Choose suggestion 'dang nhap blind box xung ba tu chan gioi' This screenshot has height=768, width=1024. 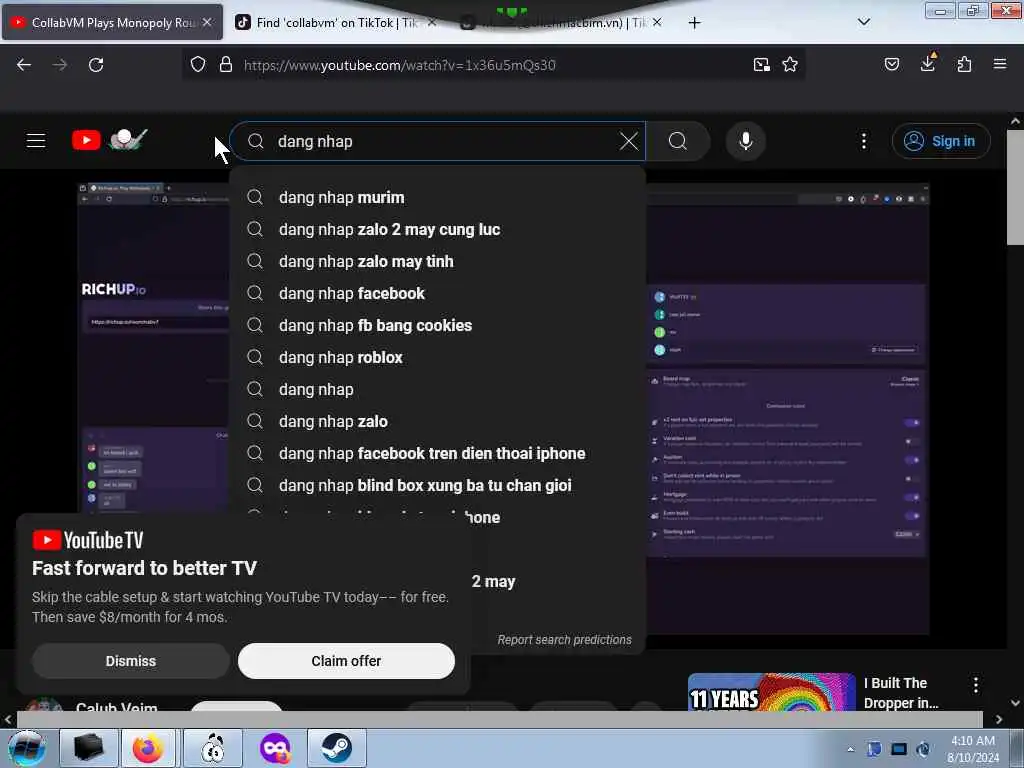(x=438, y=485)
